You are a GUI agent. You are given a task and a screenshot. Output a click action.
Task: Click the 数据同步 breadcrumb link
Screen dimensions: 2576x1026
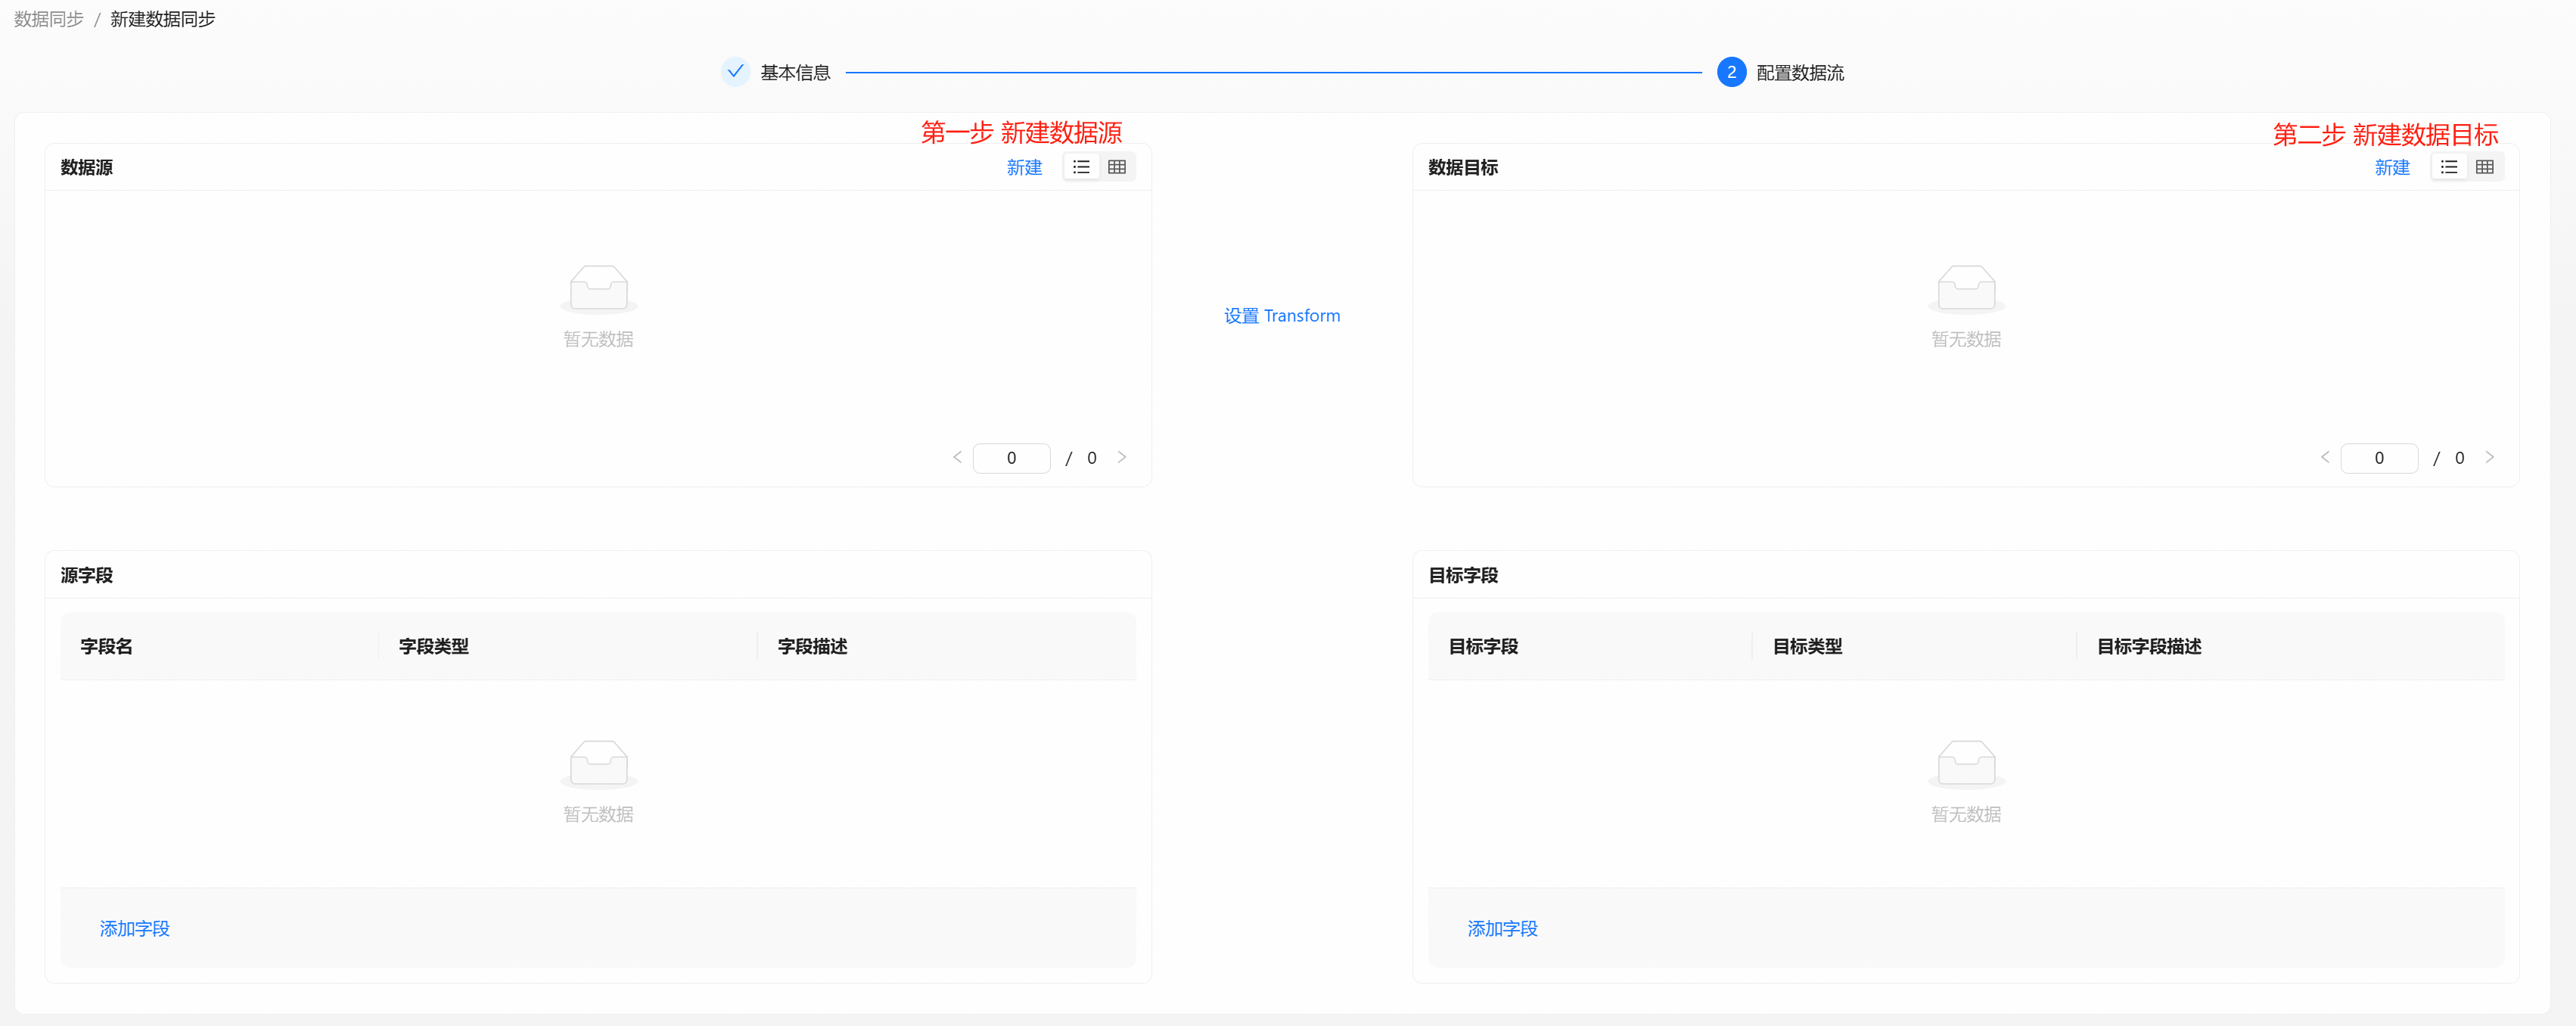(49, 19)
